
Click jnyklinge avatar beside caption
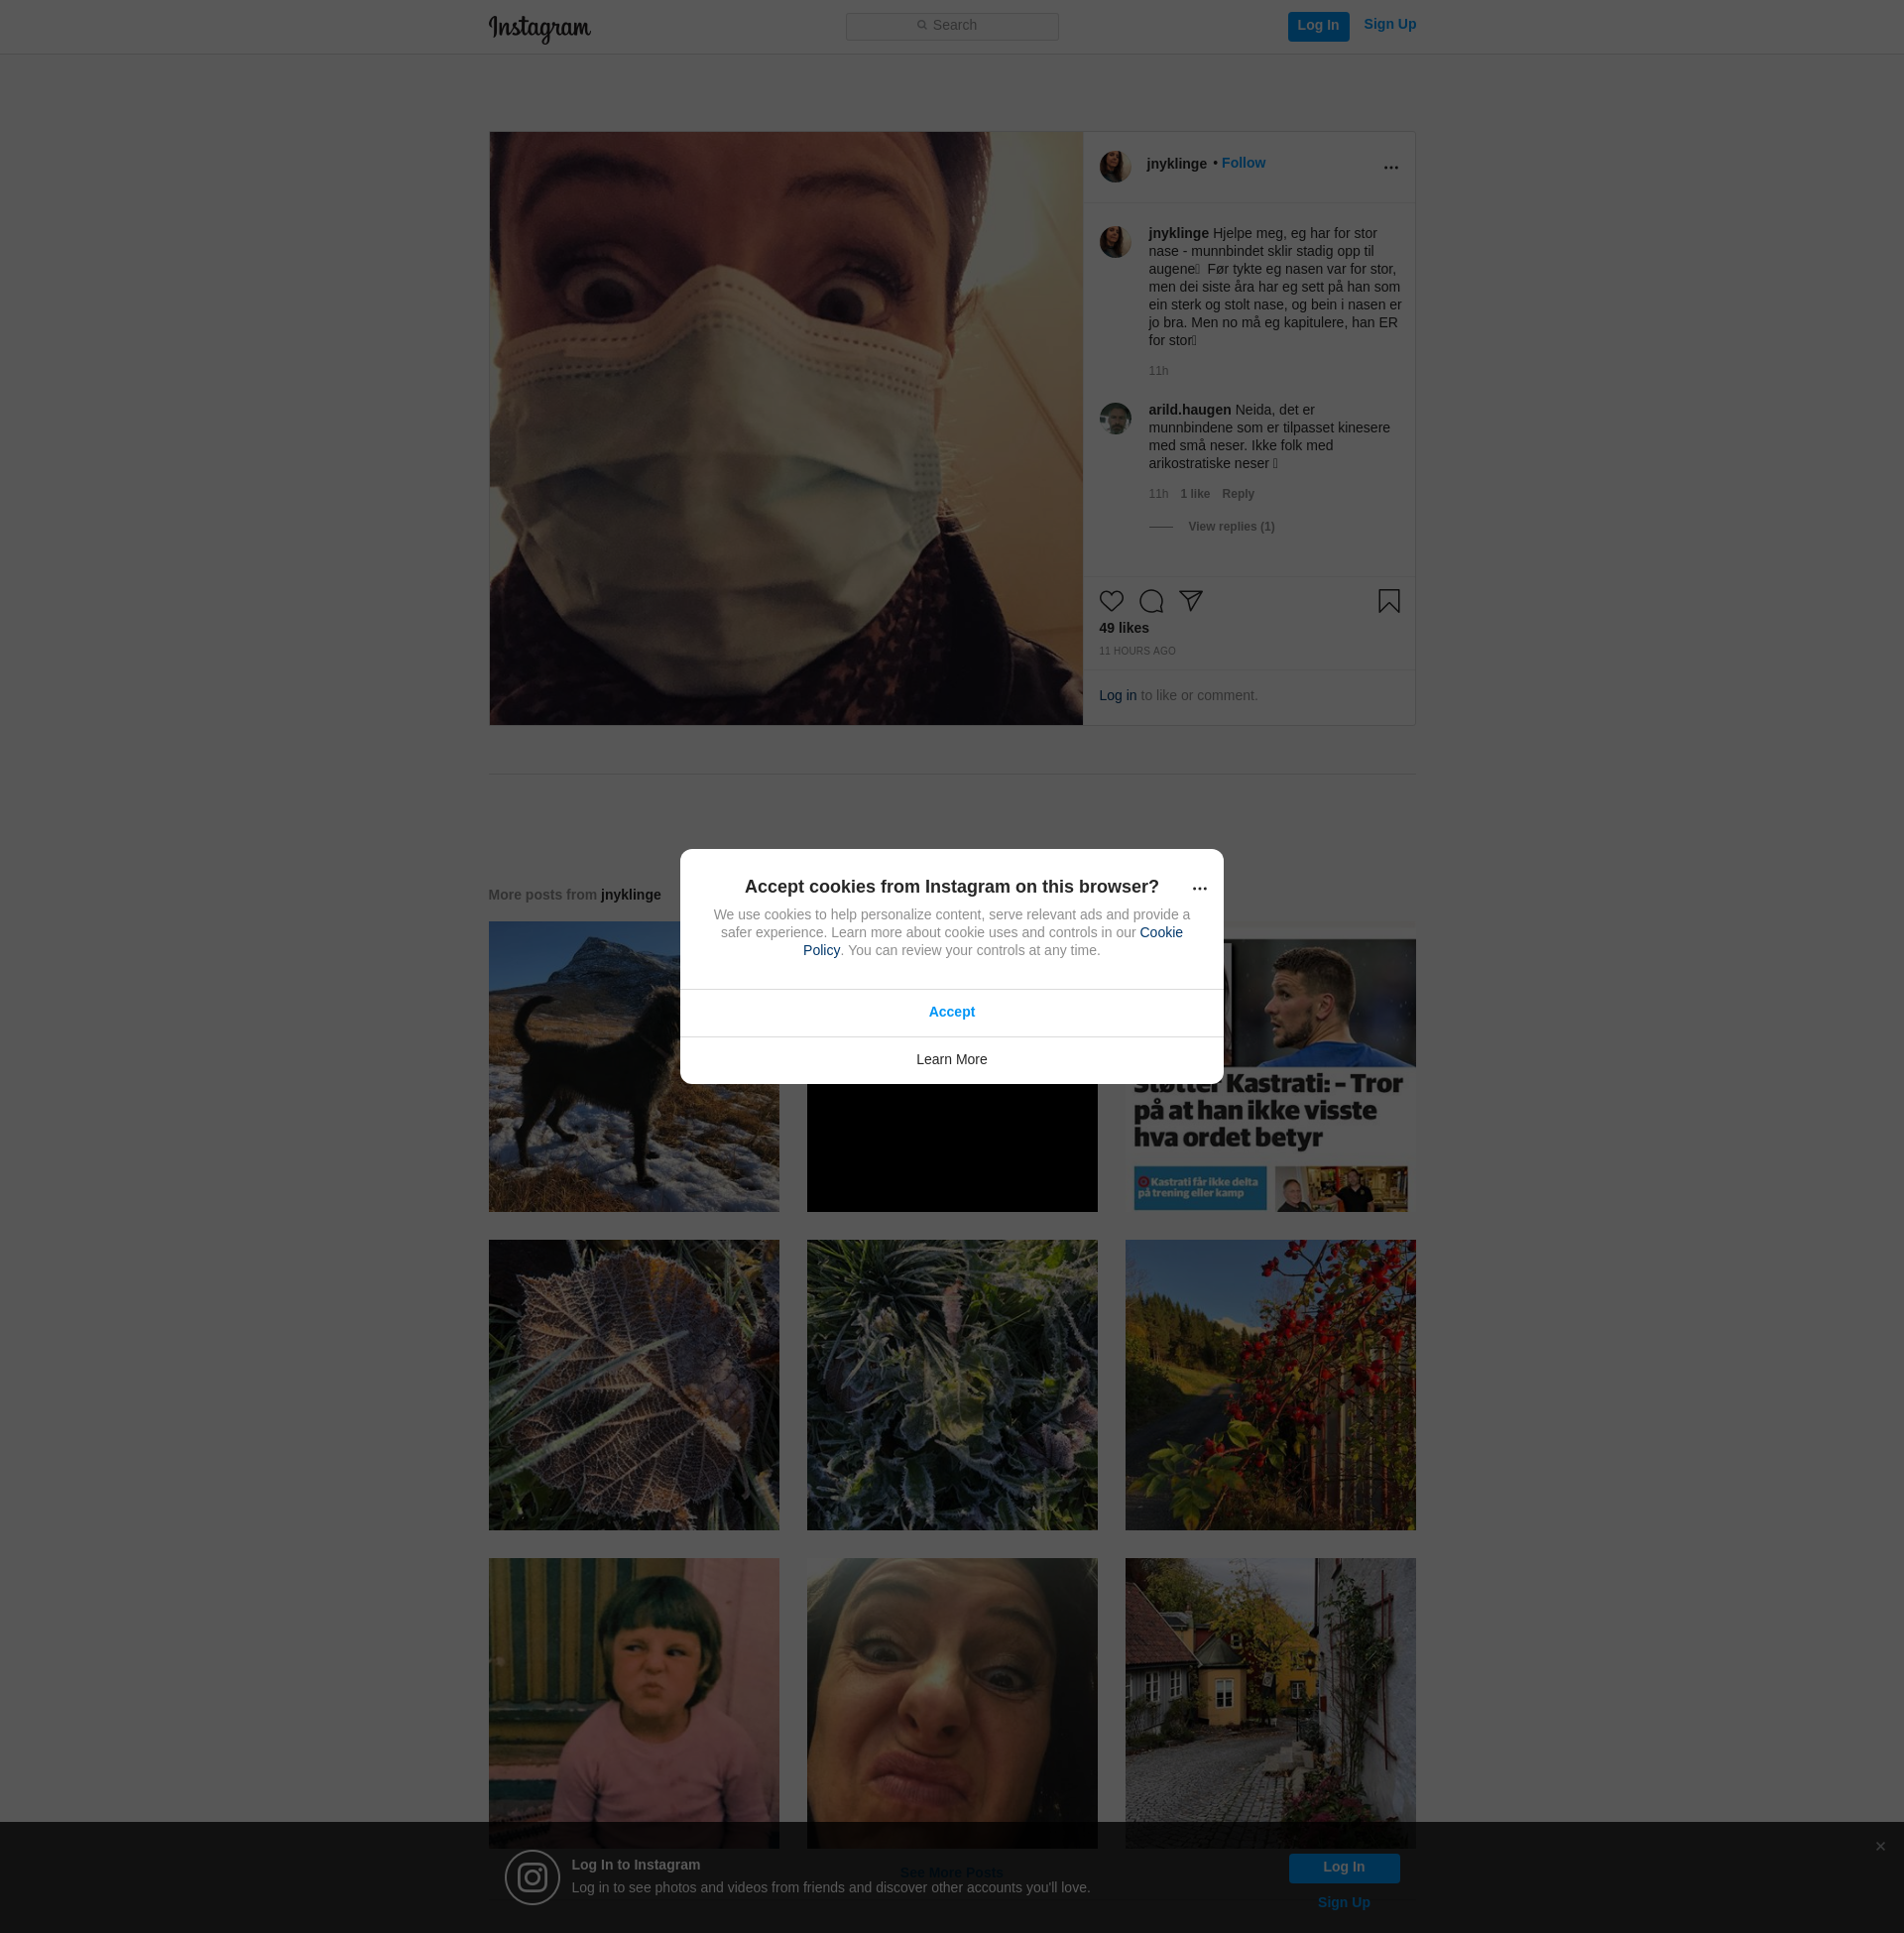[1115, 241]
